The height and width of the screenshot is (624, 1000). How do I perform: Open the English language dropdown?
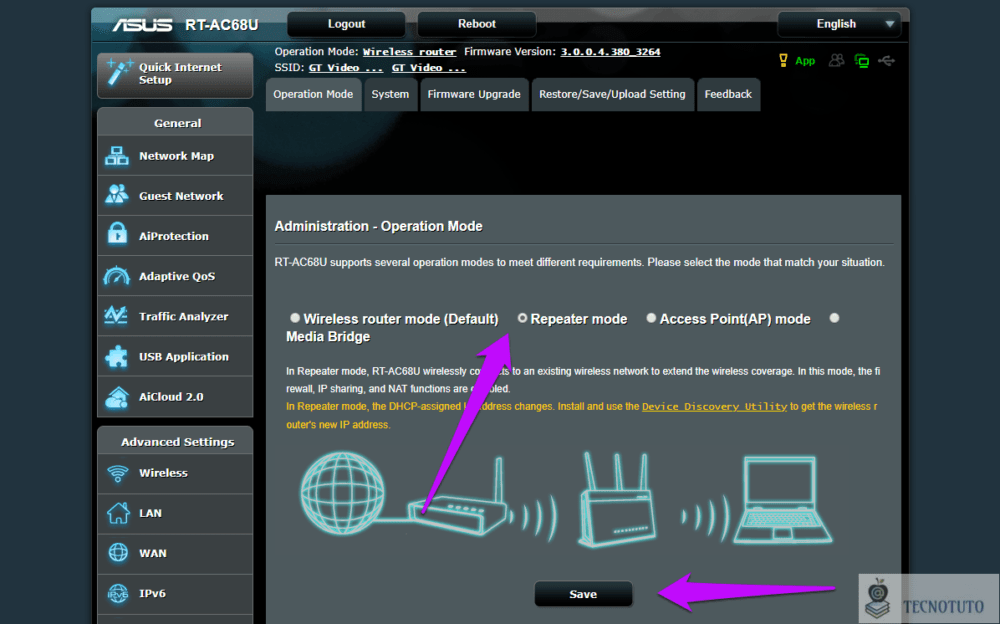point(839,24)
